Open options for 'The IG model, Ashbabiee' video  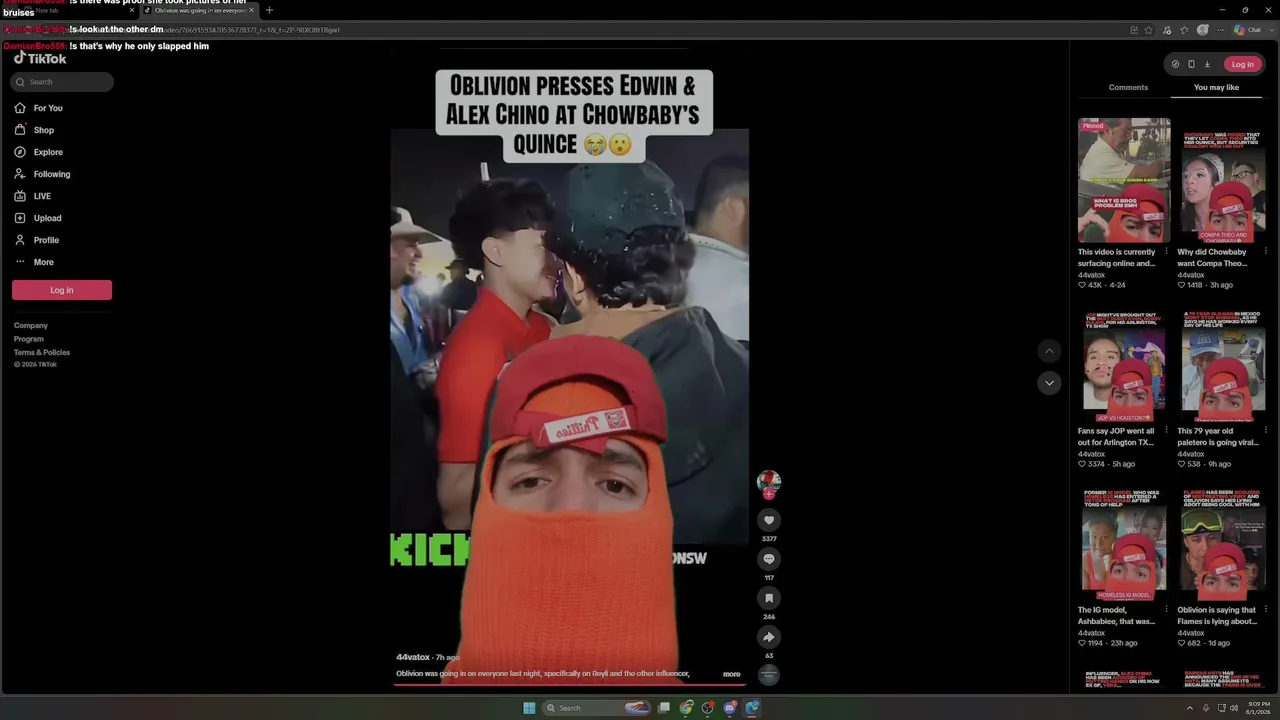1166,610
